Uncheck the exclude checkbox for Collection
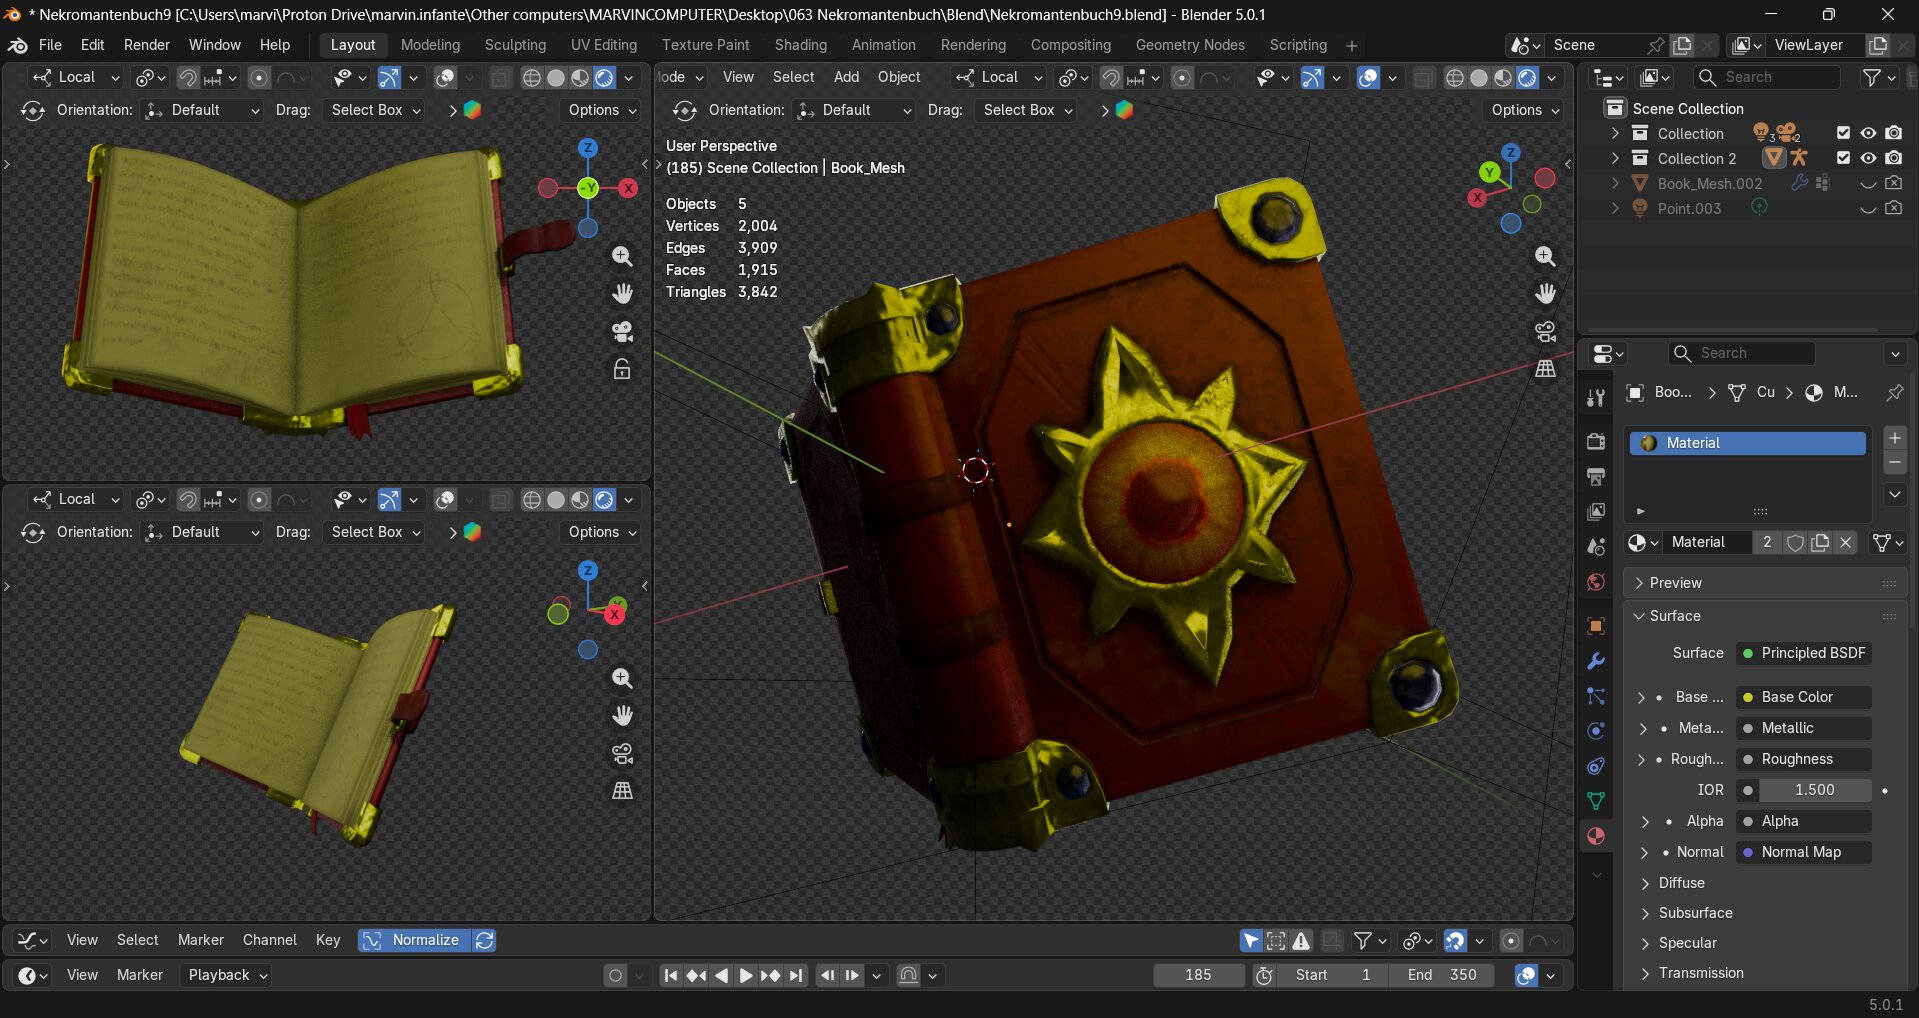This screenshot has height=1018, width=1919. point(1843,133)
